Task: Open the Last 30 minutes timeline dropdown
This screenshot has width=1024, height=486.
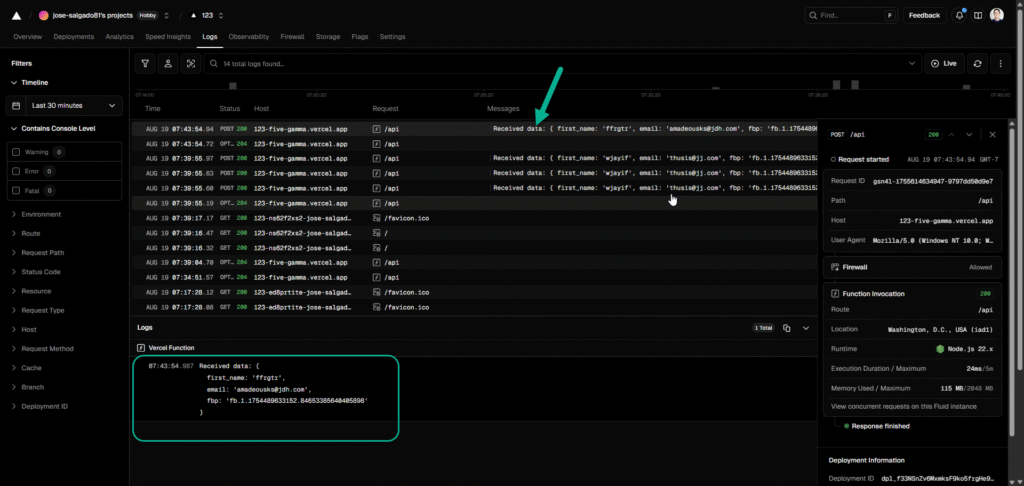Action: pyautogui.click(x=65, y=105)
